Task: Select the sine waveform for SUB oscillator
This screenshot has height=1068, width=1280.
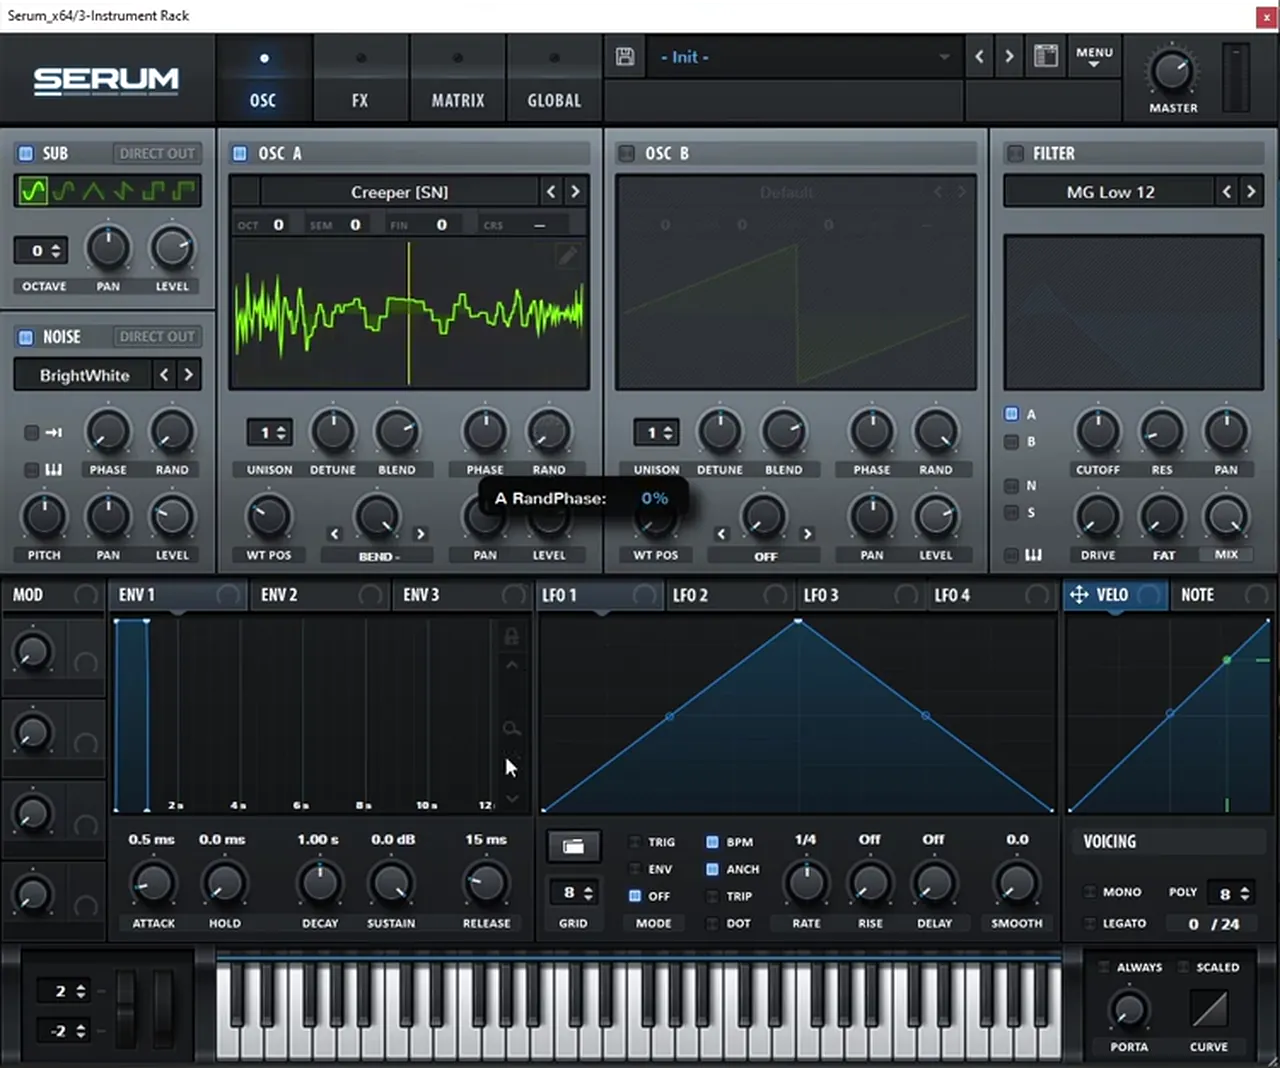Action: pos(33,190)
